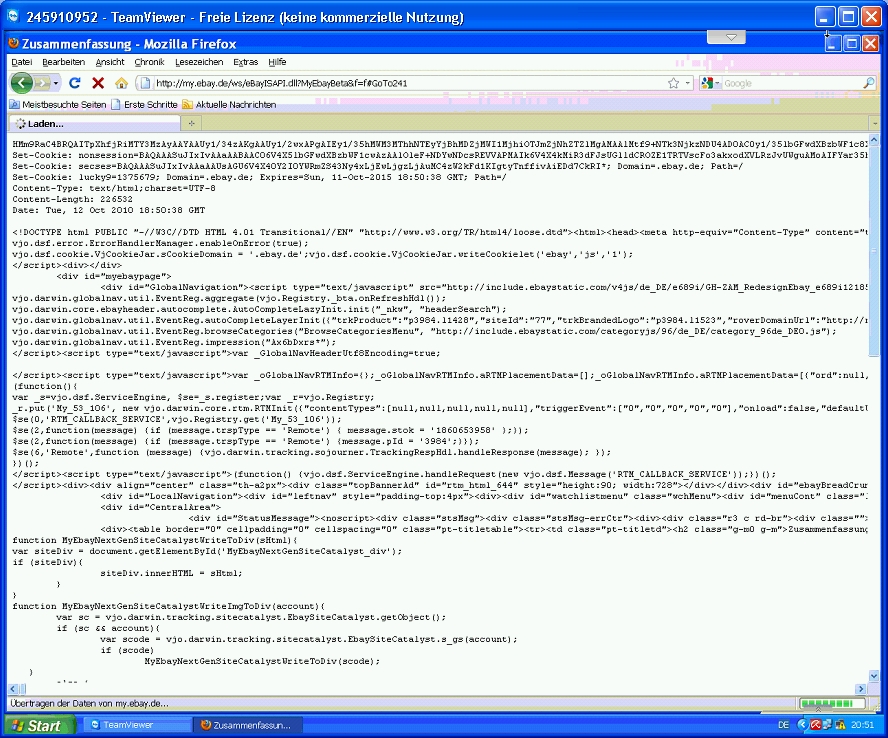Click the DE language indicator

click(783, 725)
